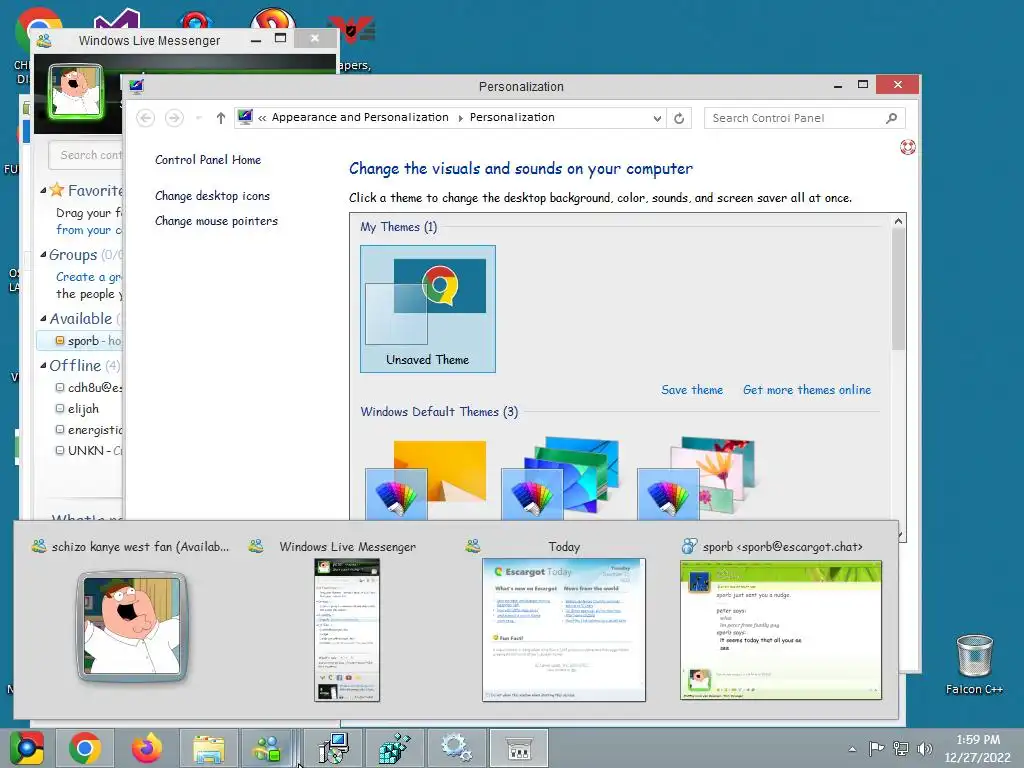Open the address bar history dropdown
1024x768 pixels.
pyautogui.click(x=657, y=118)
